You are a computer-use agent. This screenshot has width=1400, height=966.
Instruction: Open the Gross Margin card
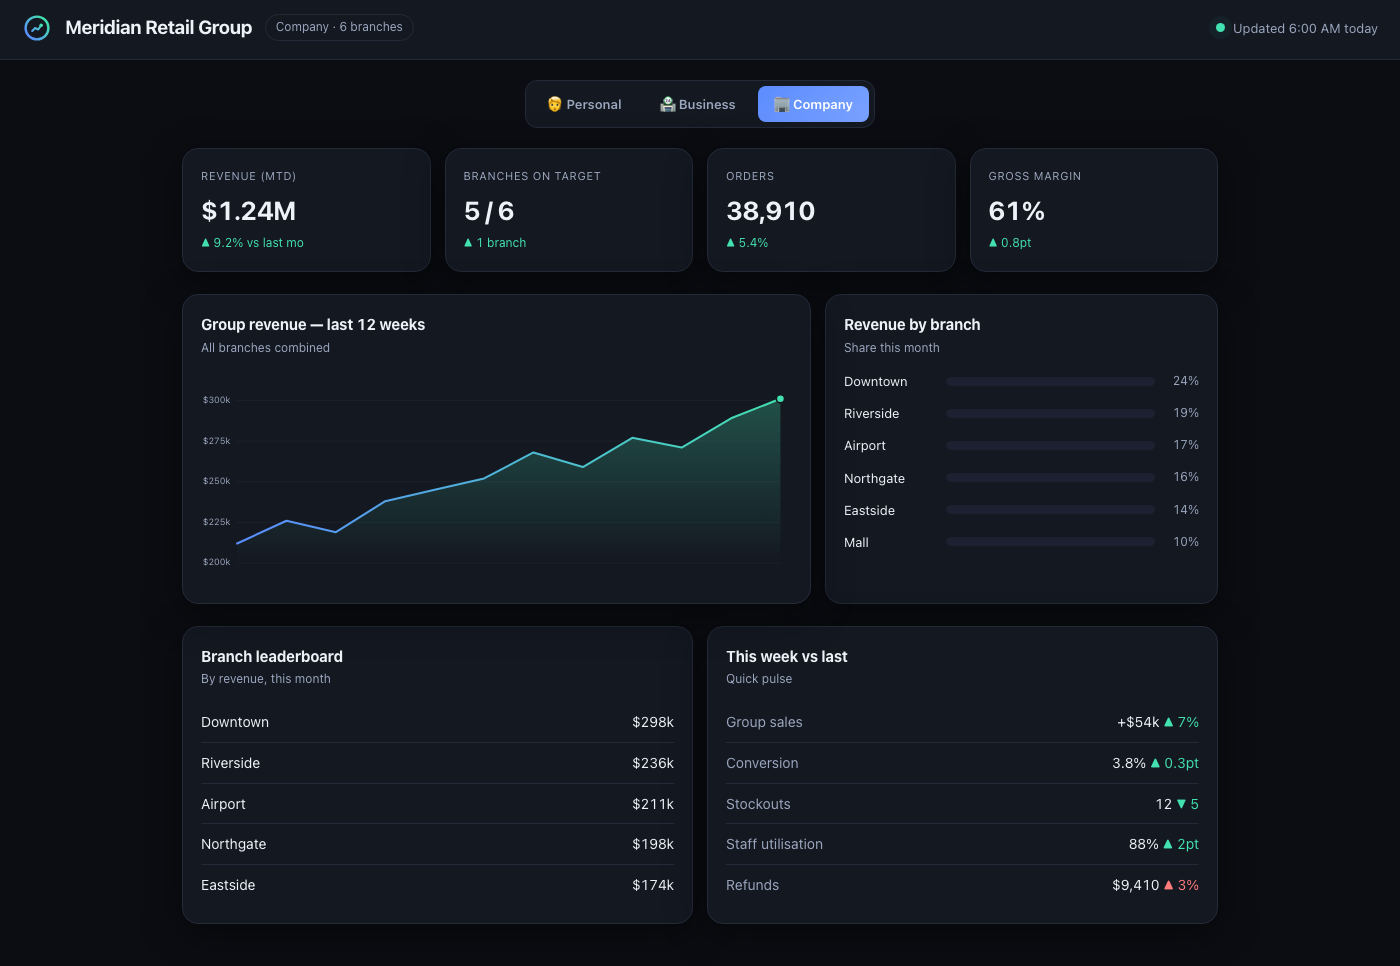point(1094,210)
